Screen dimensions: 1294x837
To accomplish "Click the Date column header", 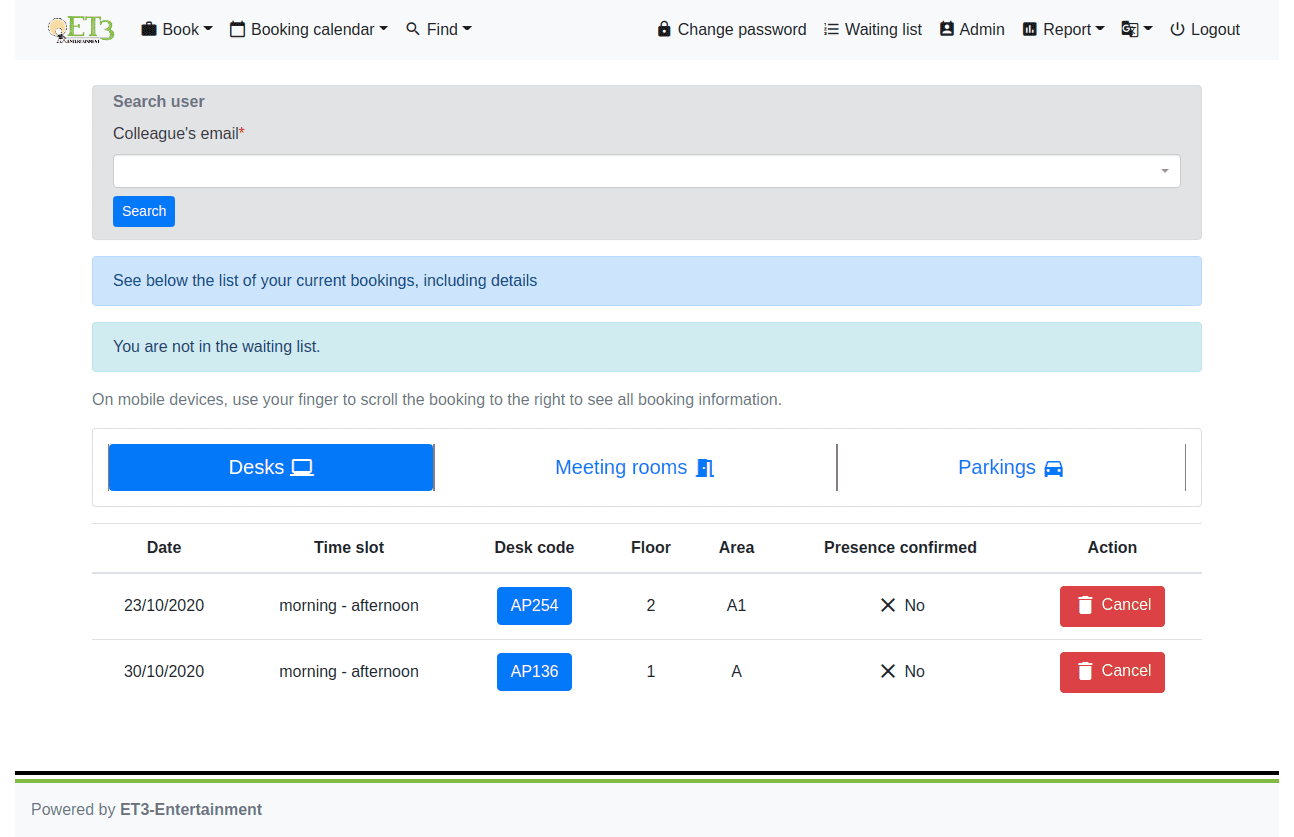I will click(x=164, y=548).
